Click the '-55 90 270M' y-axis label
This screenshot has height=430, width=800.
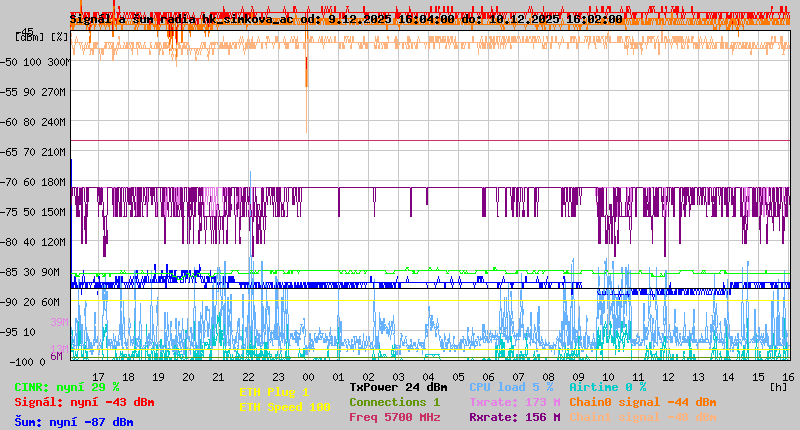[33, 92]
